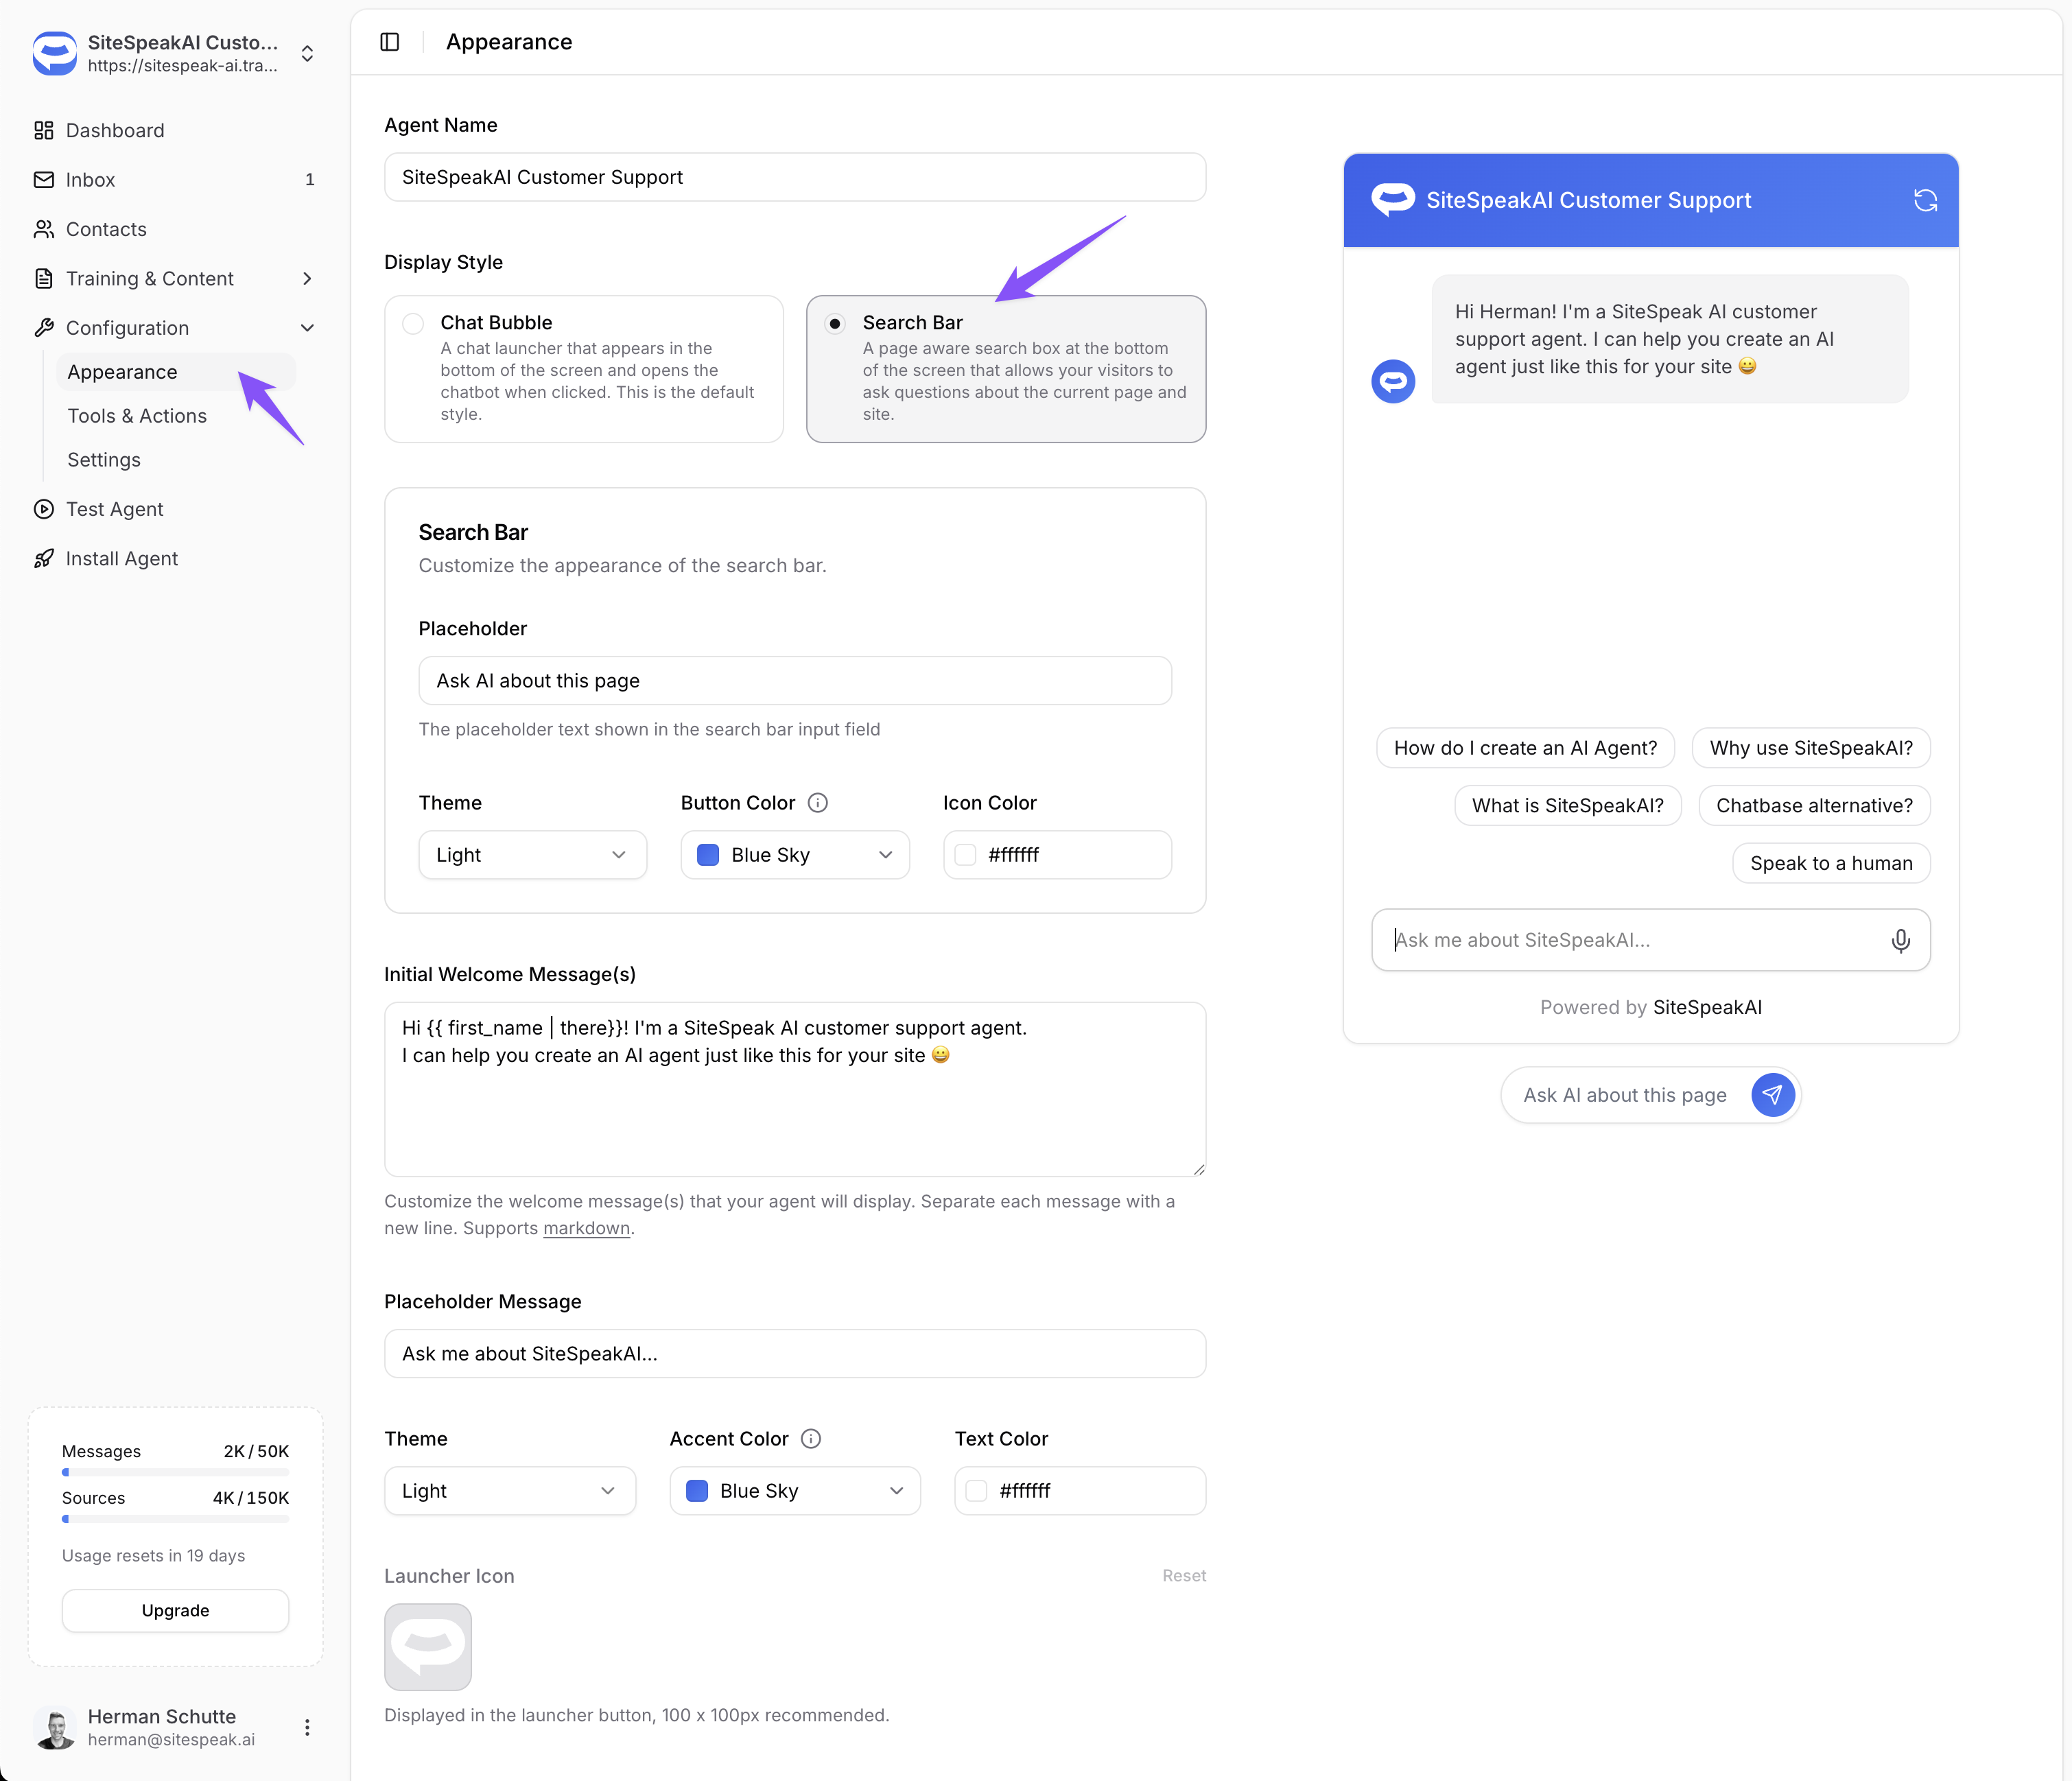Viewport: 2072px width, 1781px height.
Task: Open Herman Schutte's account options menu
Action: coord(307,1727)
